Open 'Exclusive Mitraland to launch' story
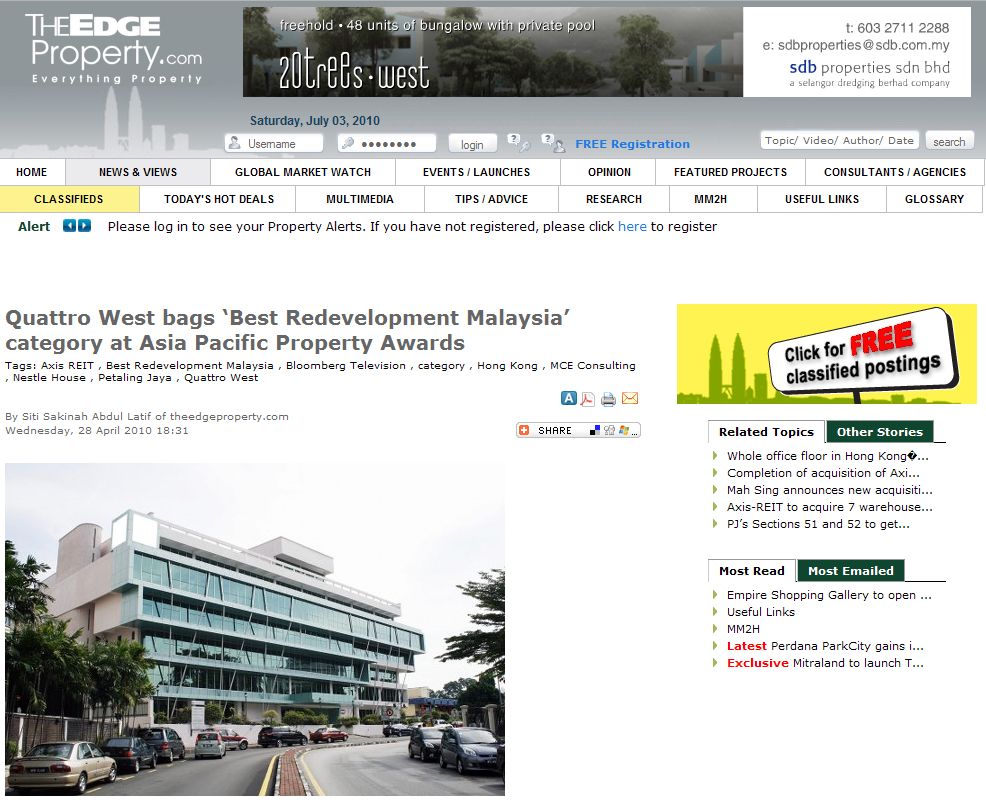Viewport: 986px width, 803px height. 825,663
